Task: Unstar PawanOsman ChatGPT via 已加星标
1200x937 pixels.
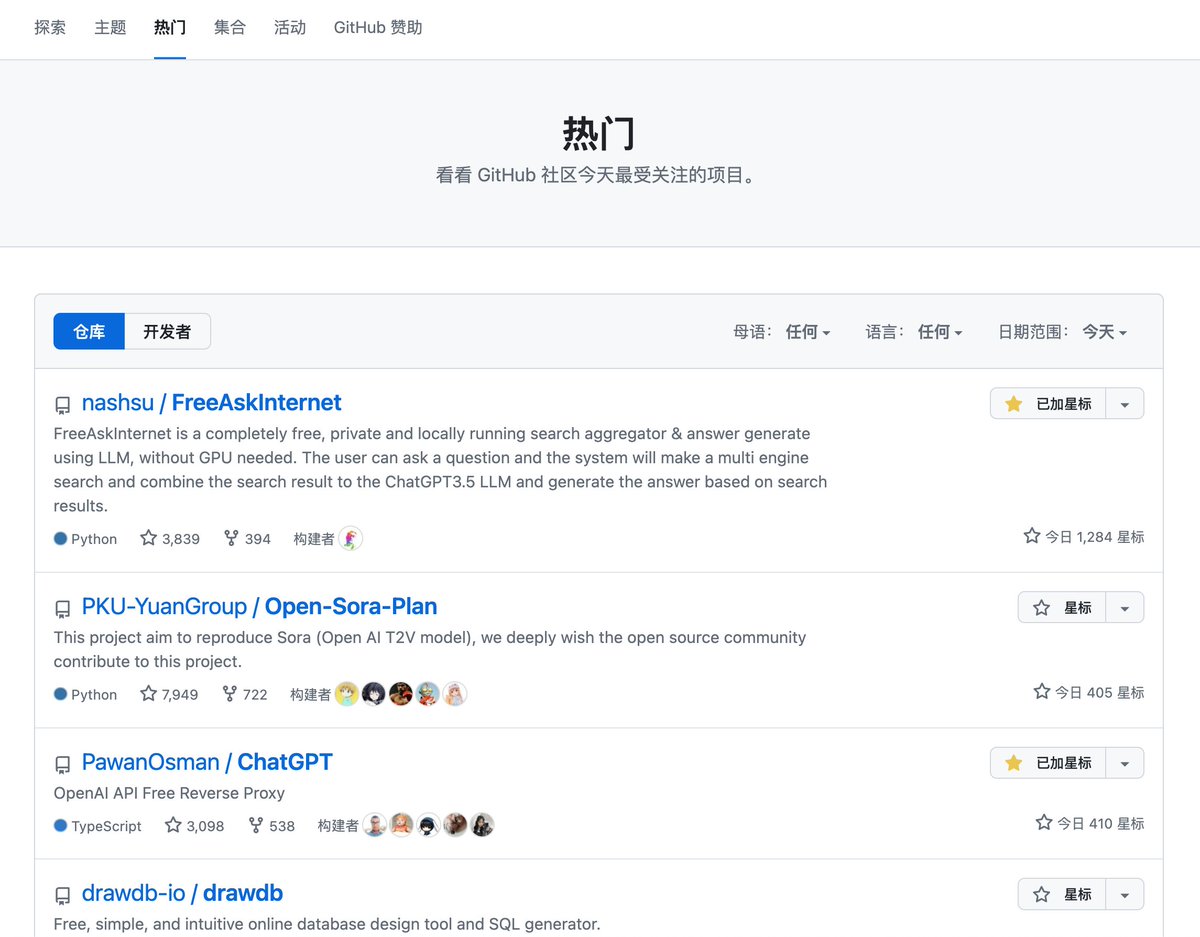Action: tap(1048, 763)
